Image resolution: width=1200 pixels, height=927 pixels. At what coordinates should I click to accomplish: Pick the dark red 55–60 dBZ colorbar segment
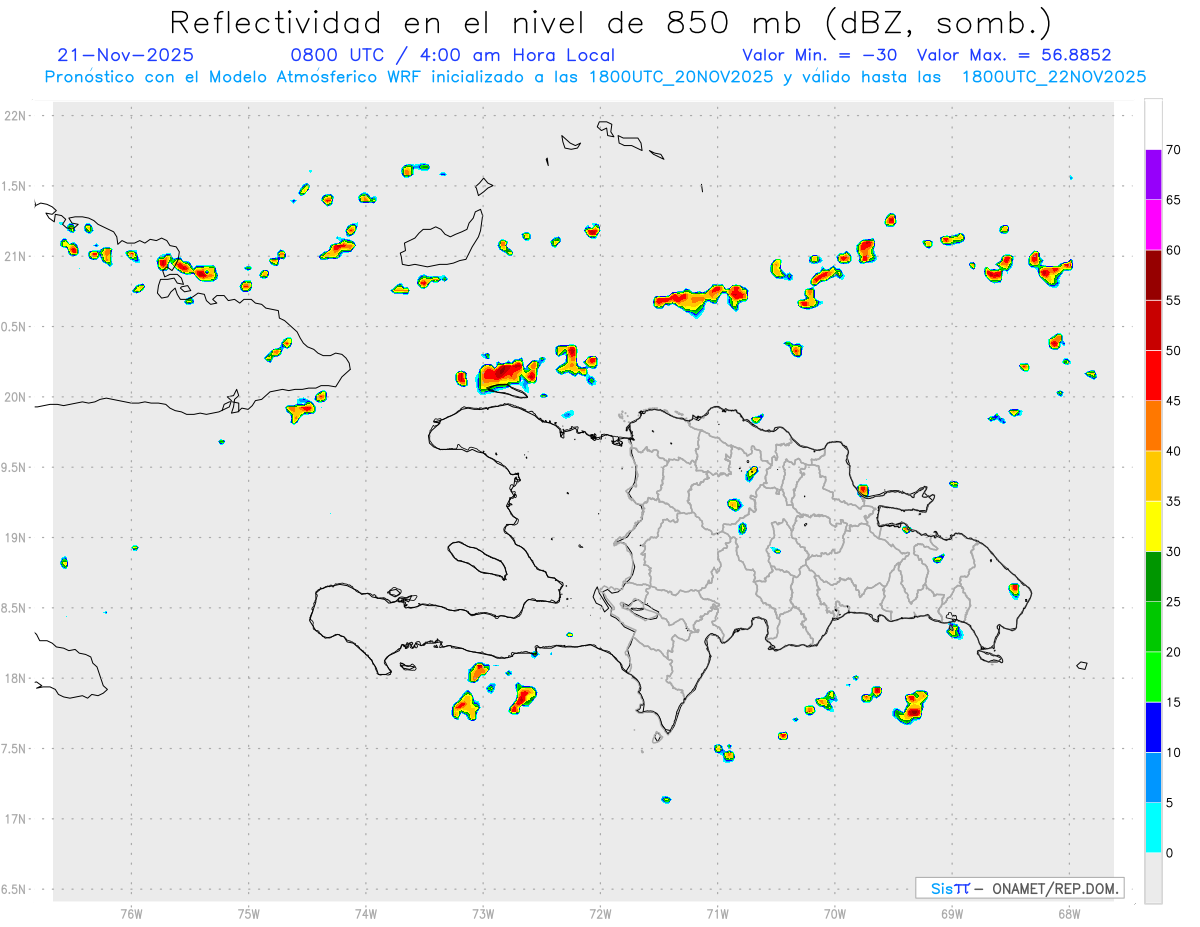coord(1153,275)
